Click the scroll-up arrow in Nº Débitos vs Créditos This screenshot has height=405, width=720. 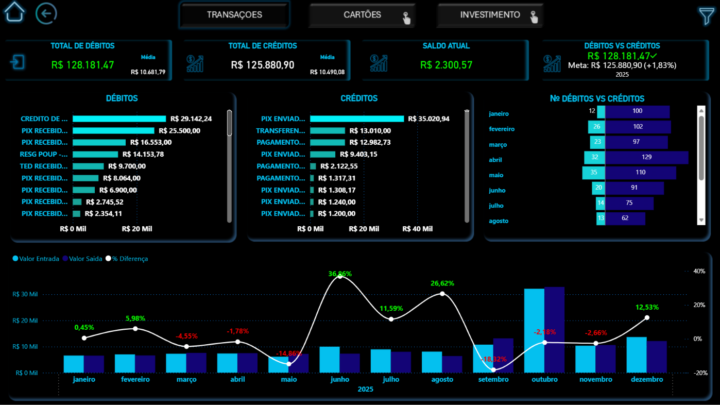(701, 110)
